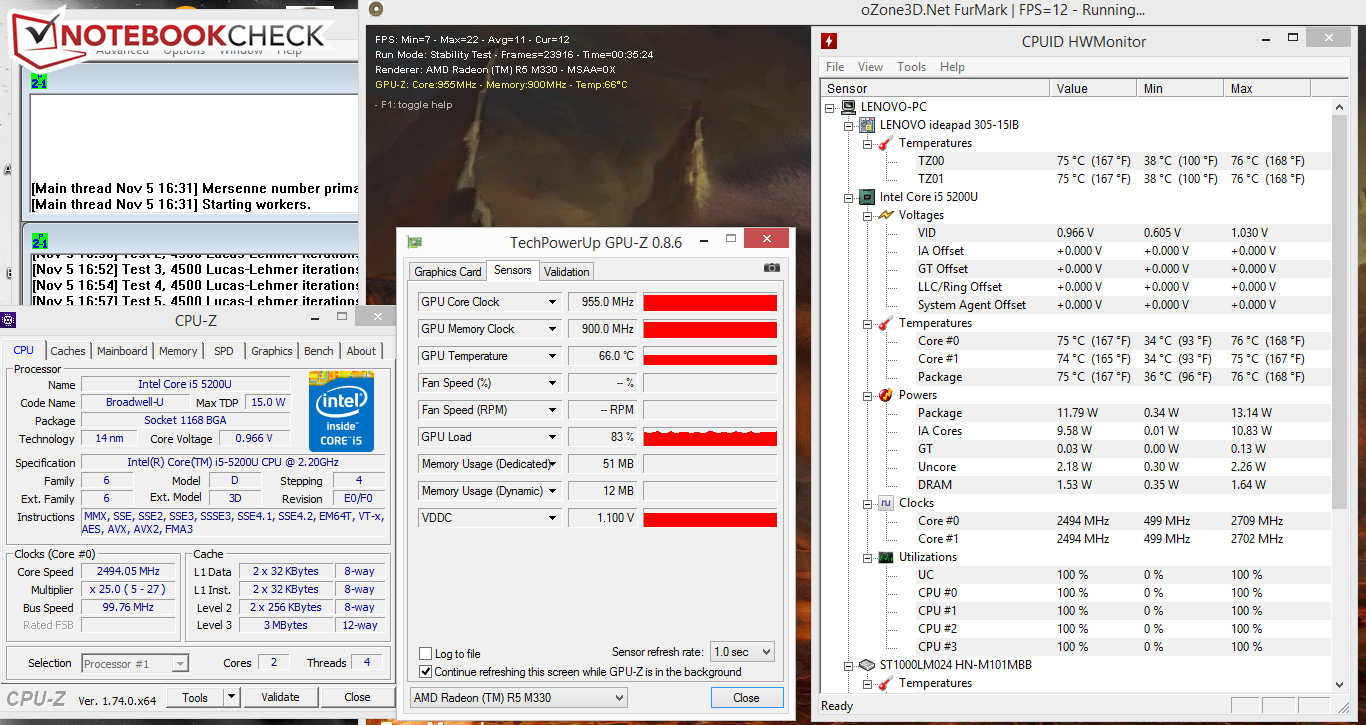Open the AMD Radeon R5 M330 GPU selector
The width and height of the screenshot is (1366, 725).
coord(519,698)
